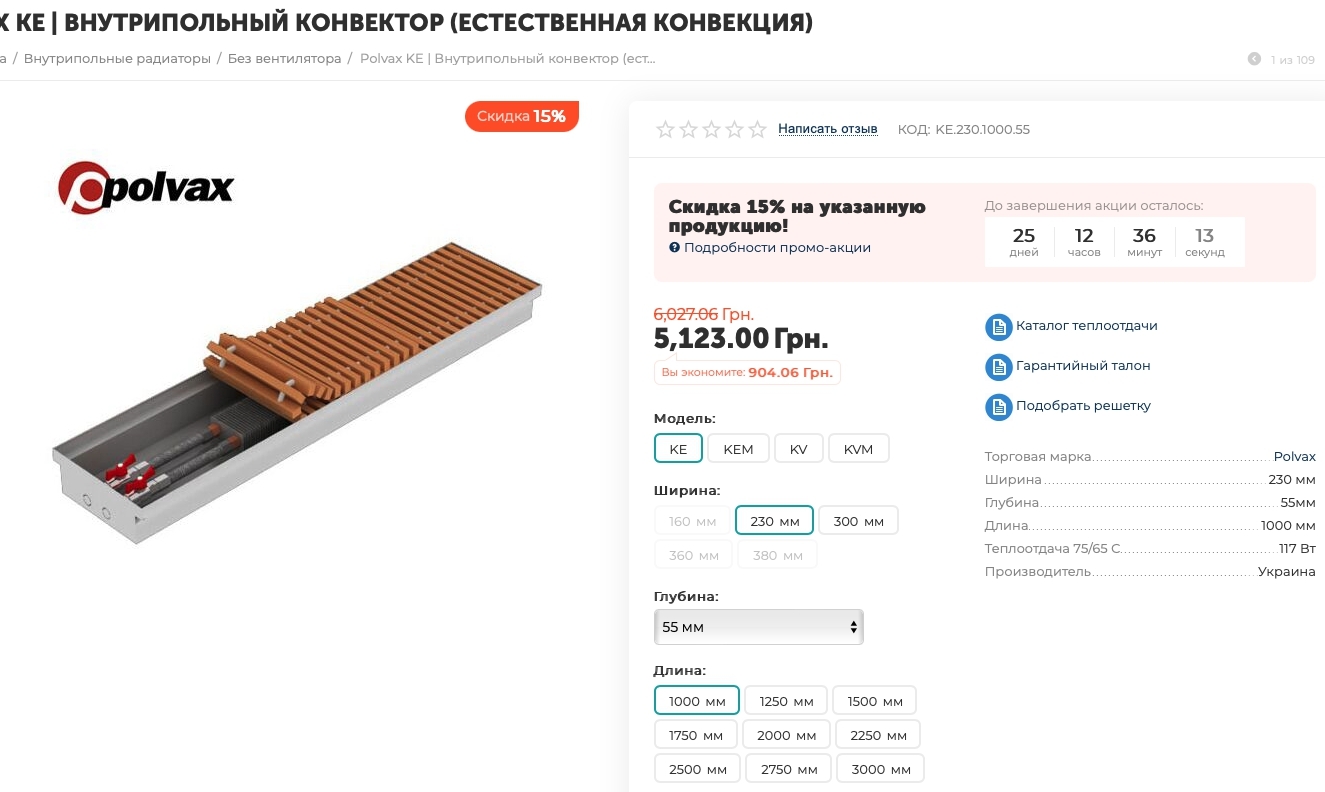Click the first rating star
This screenshot has height=792, width=1325.
(x=665, y=129)
